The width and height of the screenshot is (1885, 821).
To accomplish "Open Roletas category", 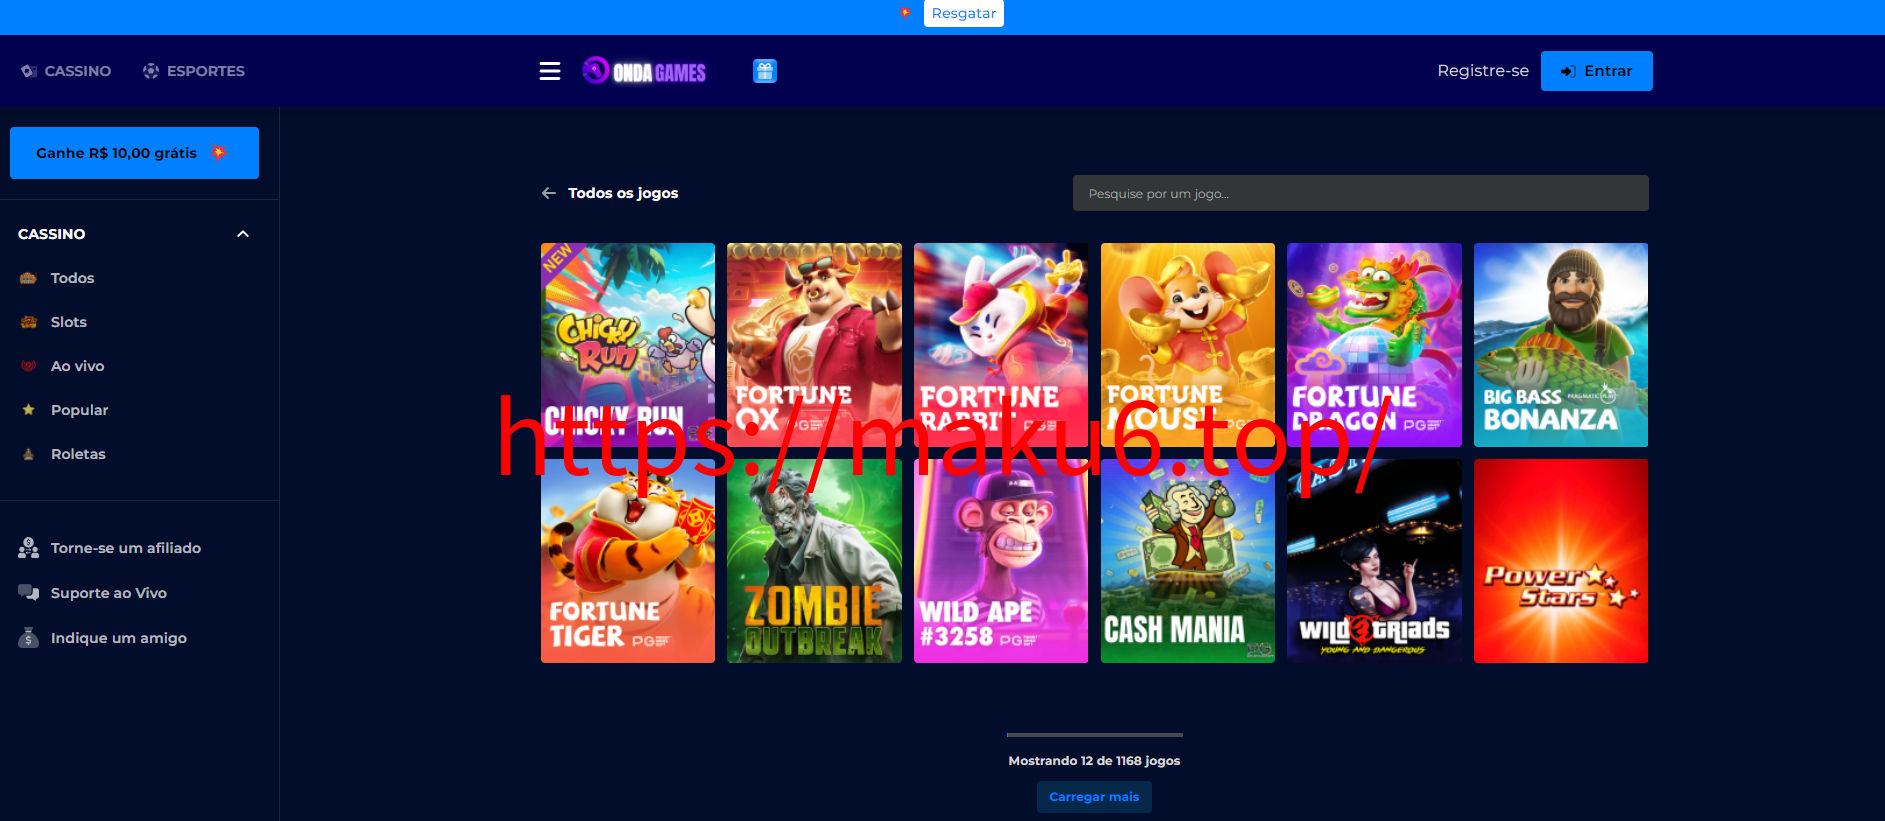I will coord(78,454).
